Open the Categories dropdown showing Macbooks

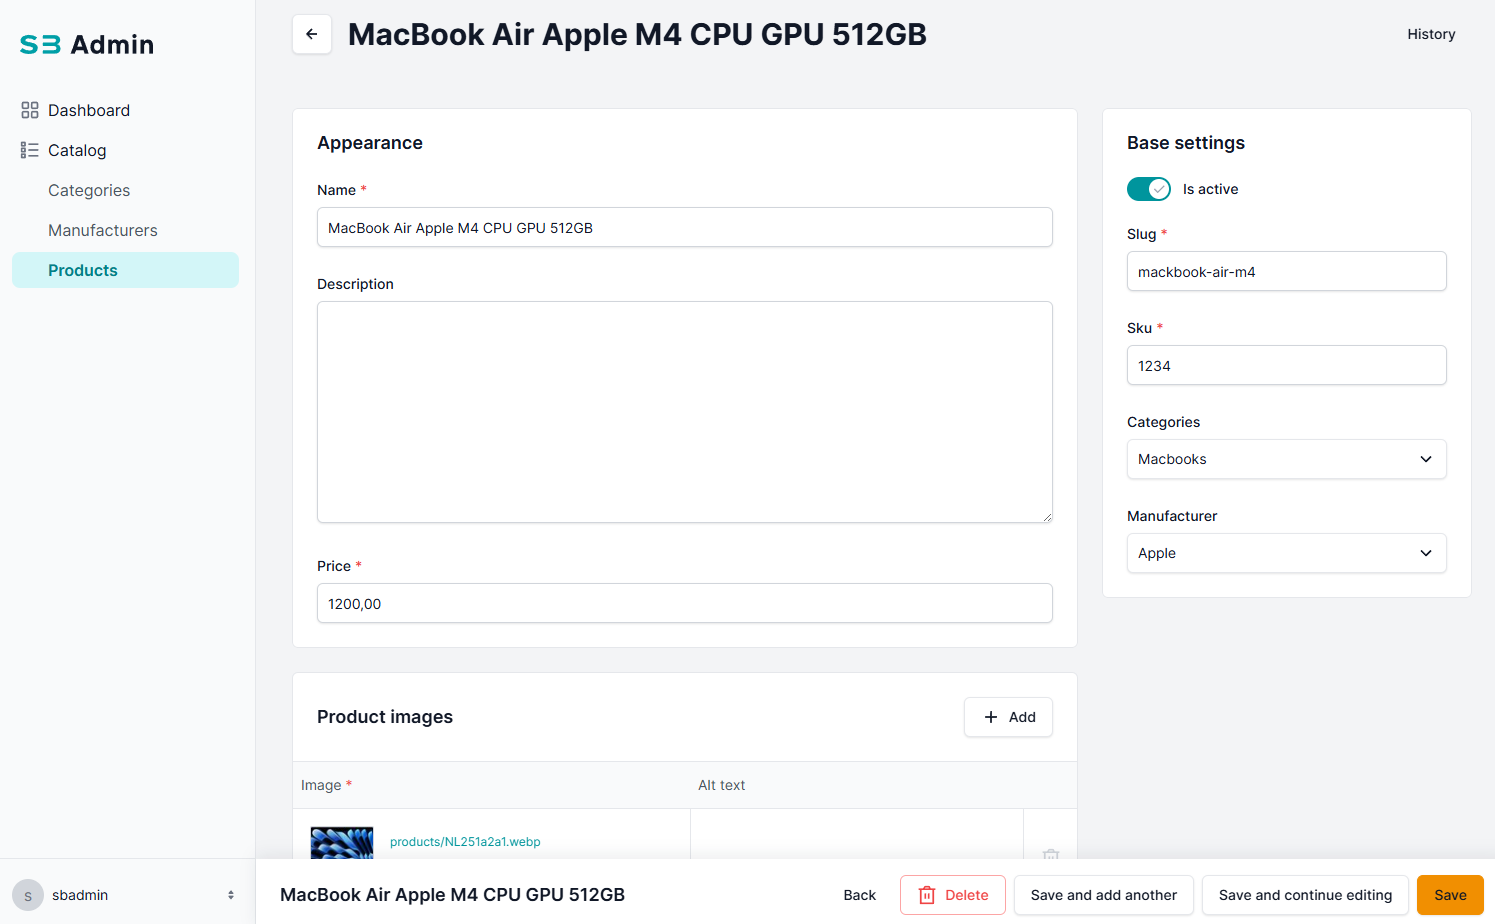[x=1287, y=459]
